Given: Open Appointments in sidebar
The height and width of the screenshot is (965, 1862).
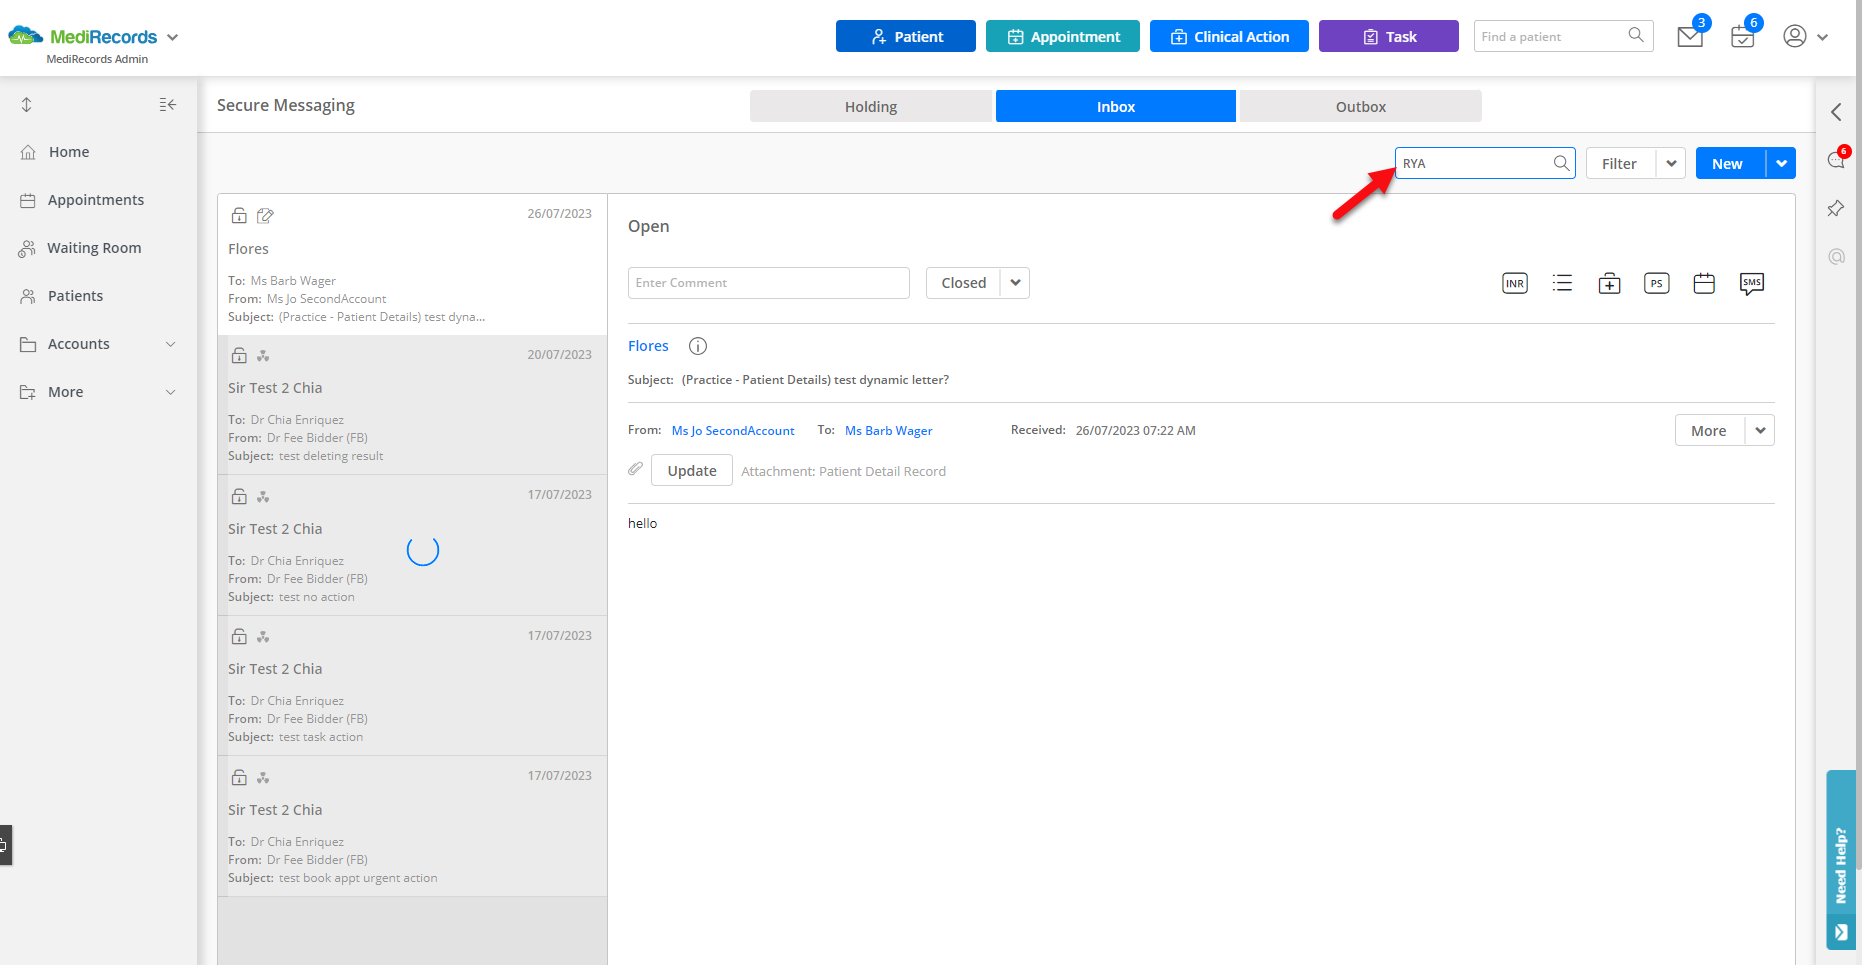Looking at the screenshot, I should (x=98, y=200).
